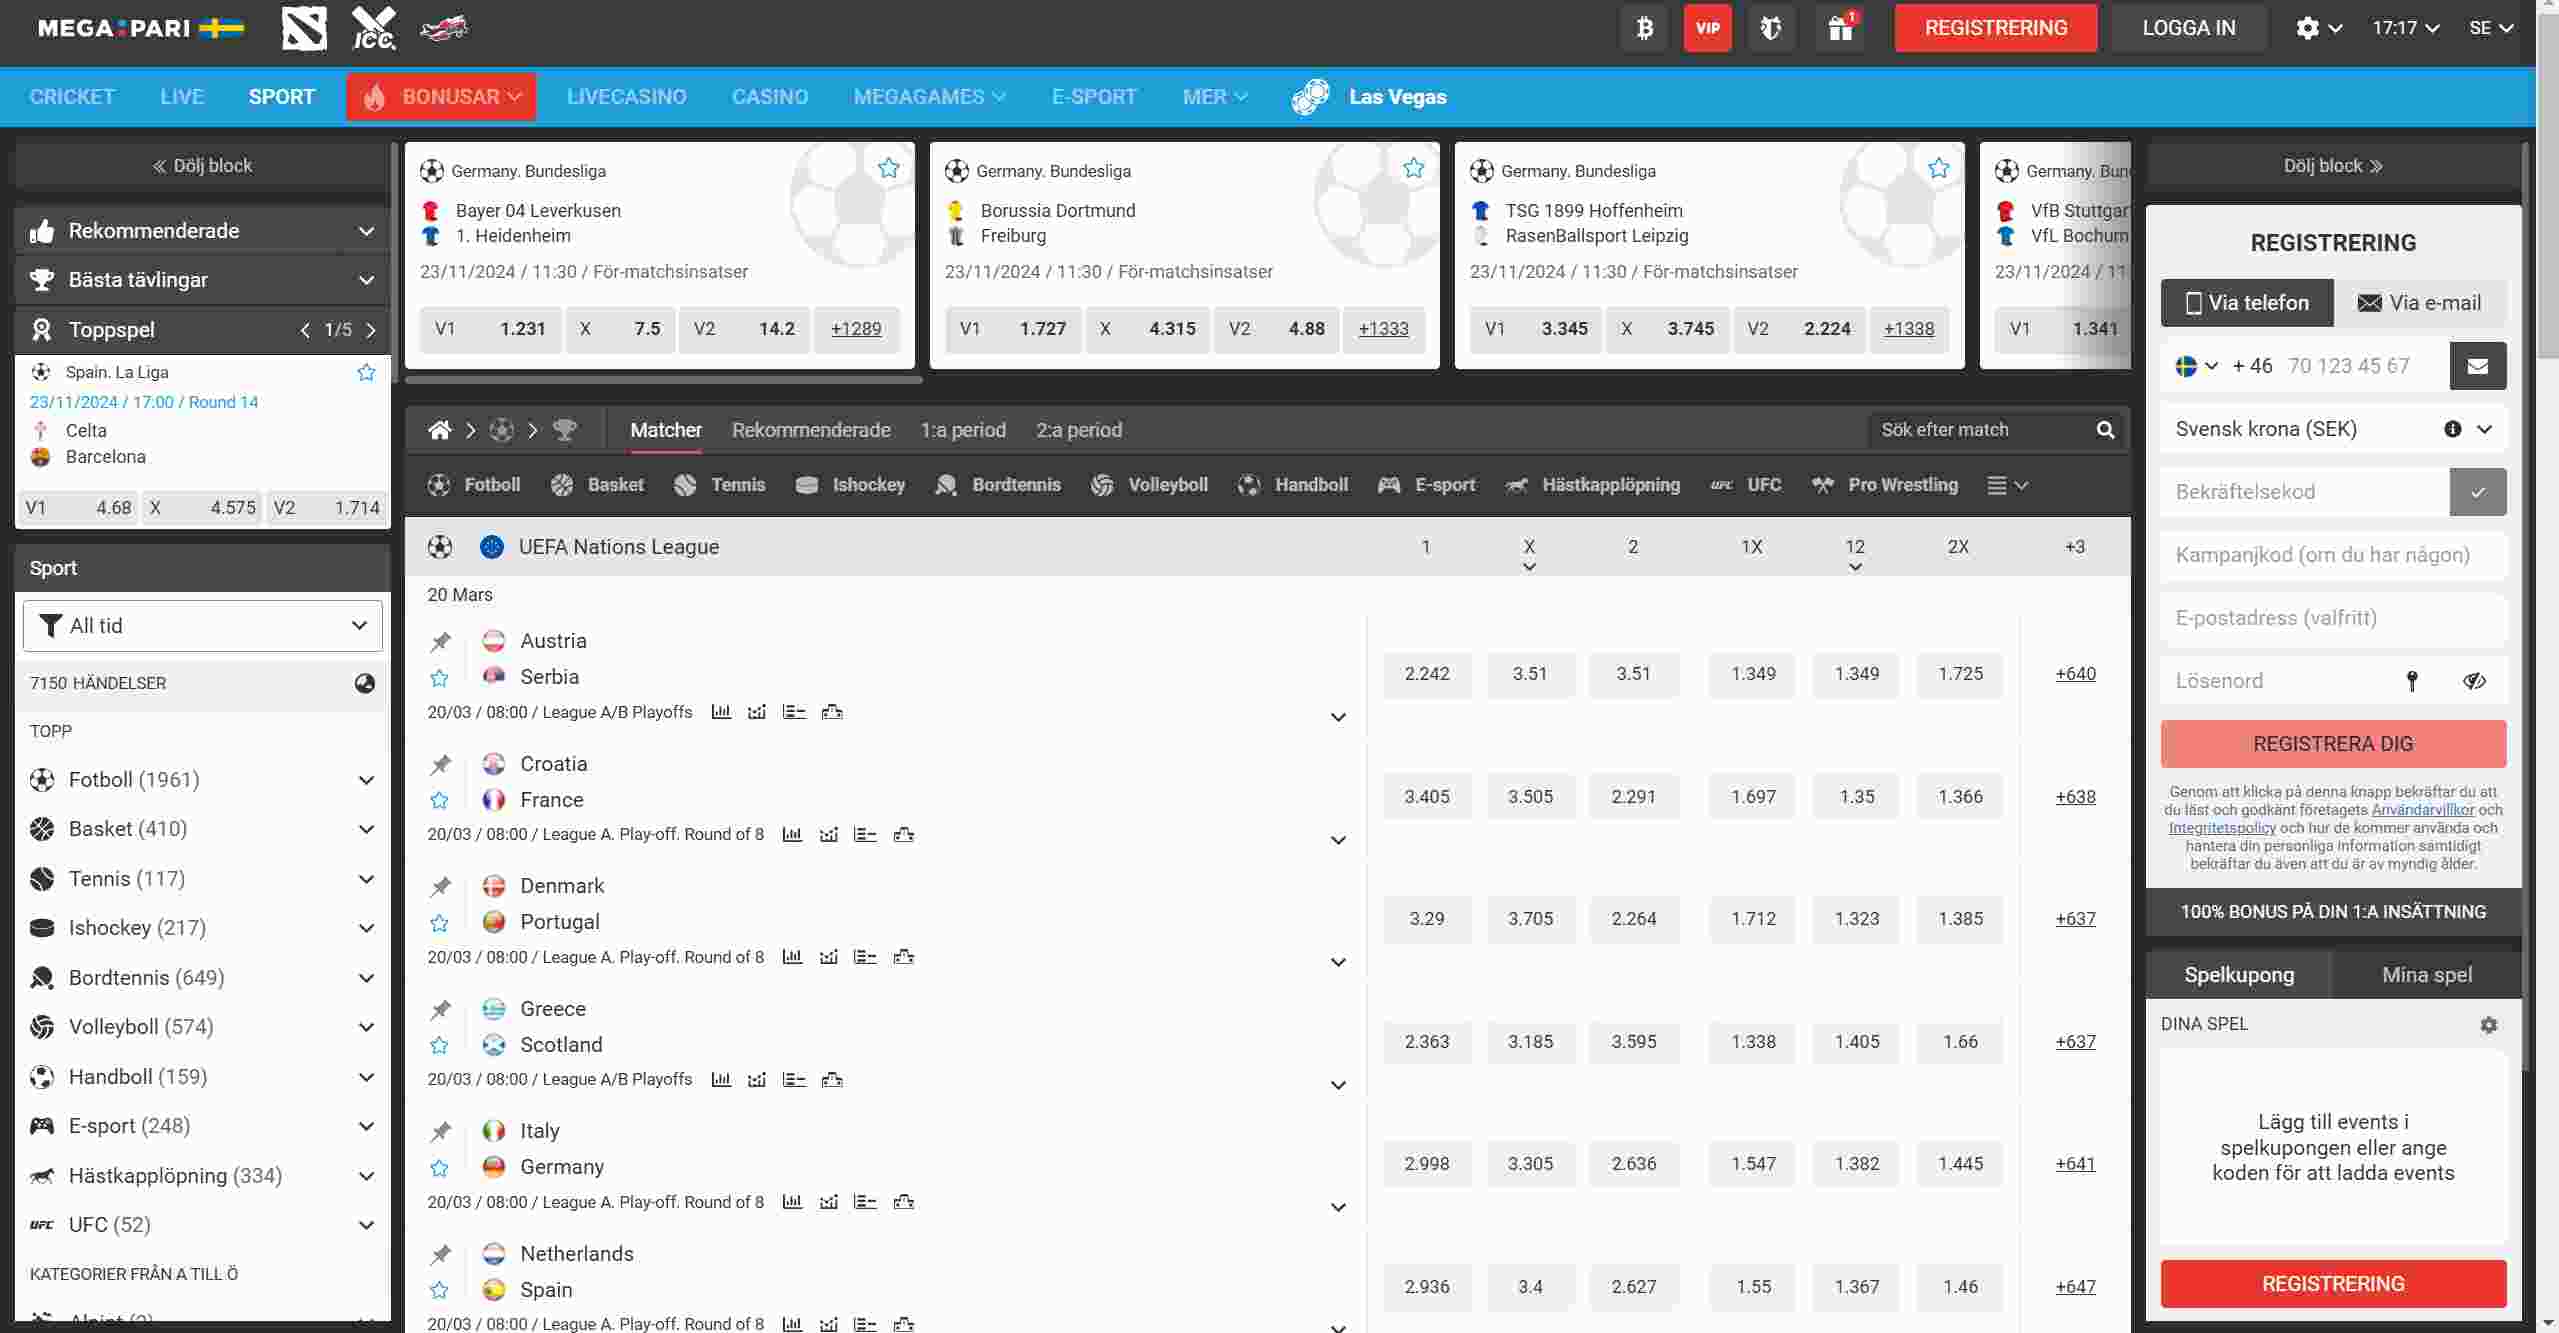Click the football icon in breadcrumb
2559x1333 pixels.
pyautogui.click(x=502, y=430)
